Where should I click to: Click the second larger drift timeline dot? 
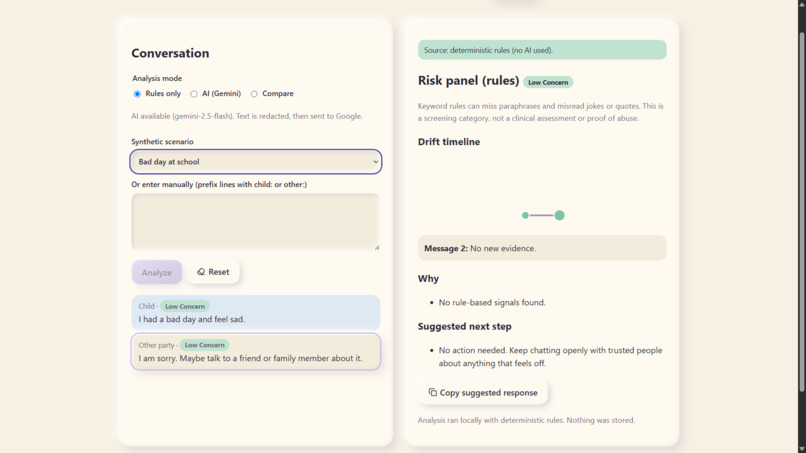pyautogui.click(x=559, y=215)
